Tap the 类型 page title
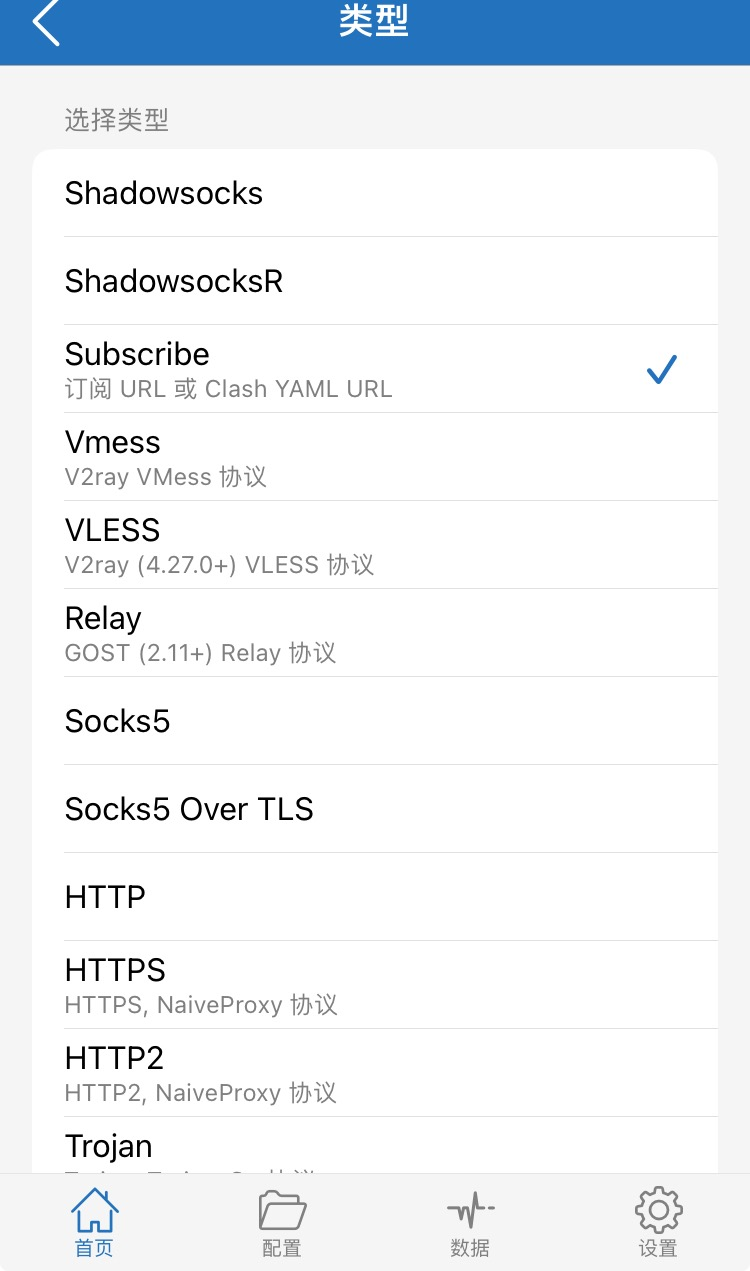750x1271 pixels. click(x=374, y=22)
